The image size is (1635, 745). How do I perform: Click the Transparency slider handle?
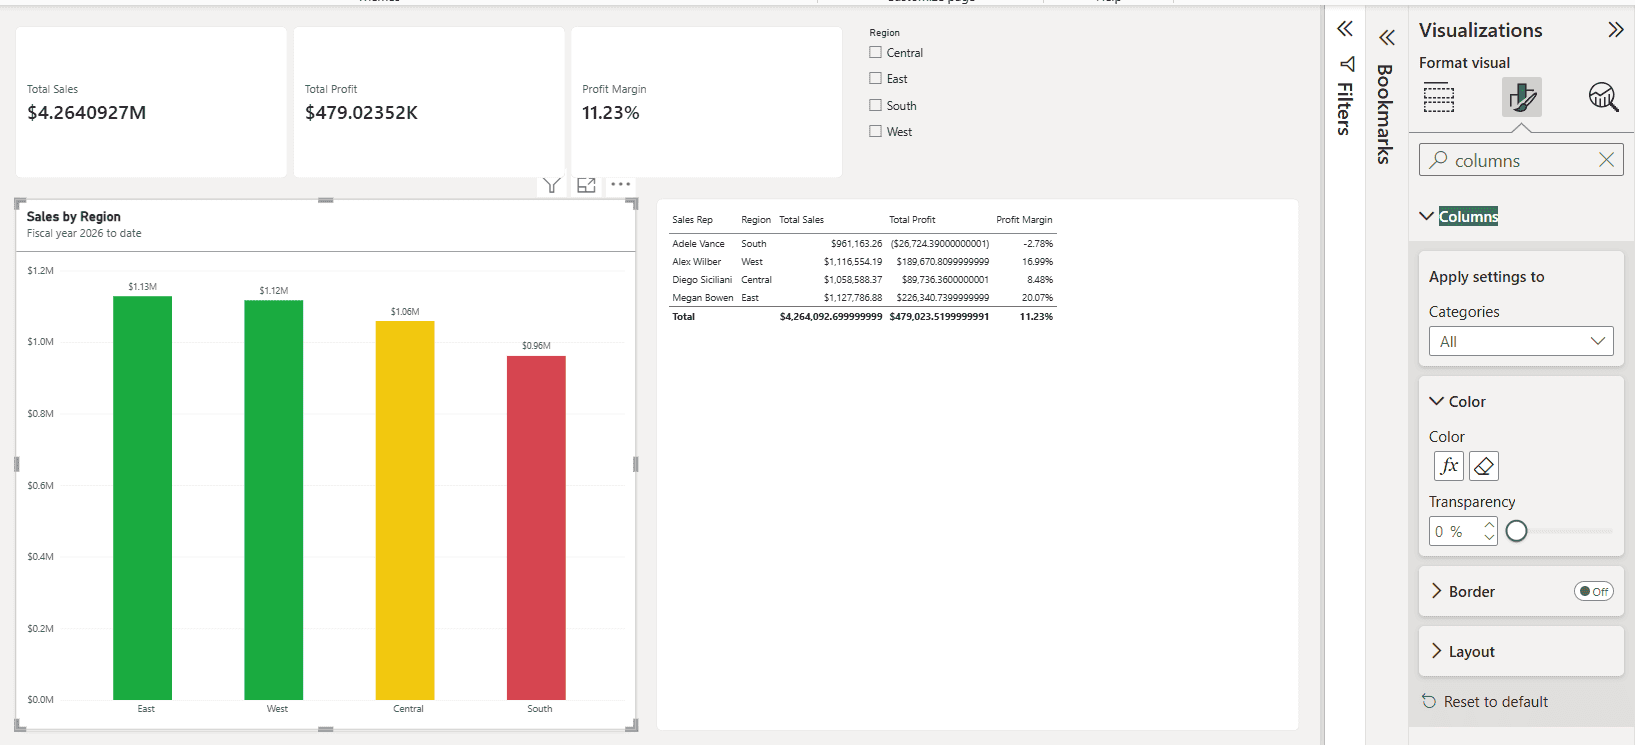click(x=1516, y=531)
